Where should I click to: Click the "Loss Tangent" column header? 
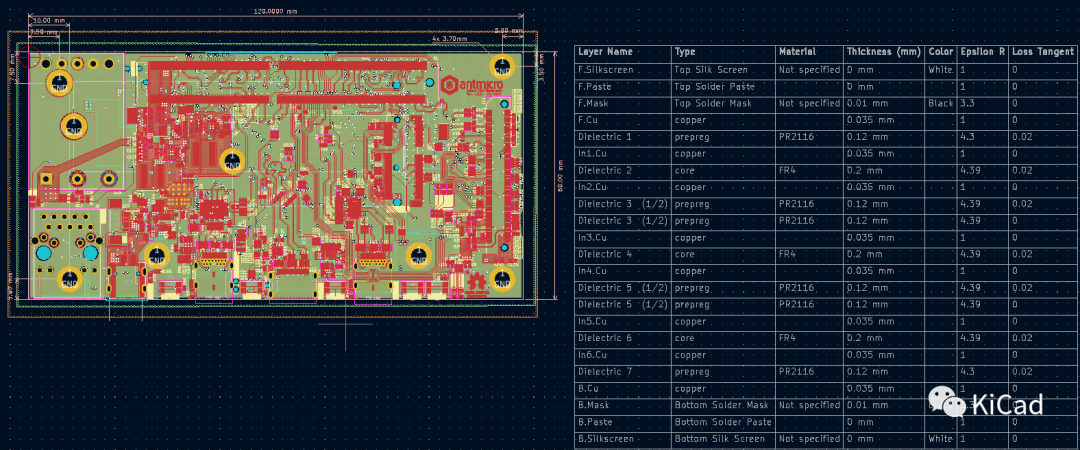pos(1043,52)
